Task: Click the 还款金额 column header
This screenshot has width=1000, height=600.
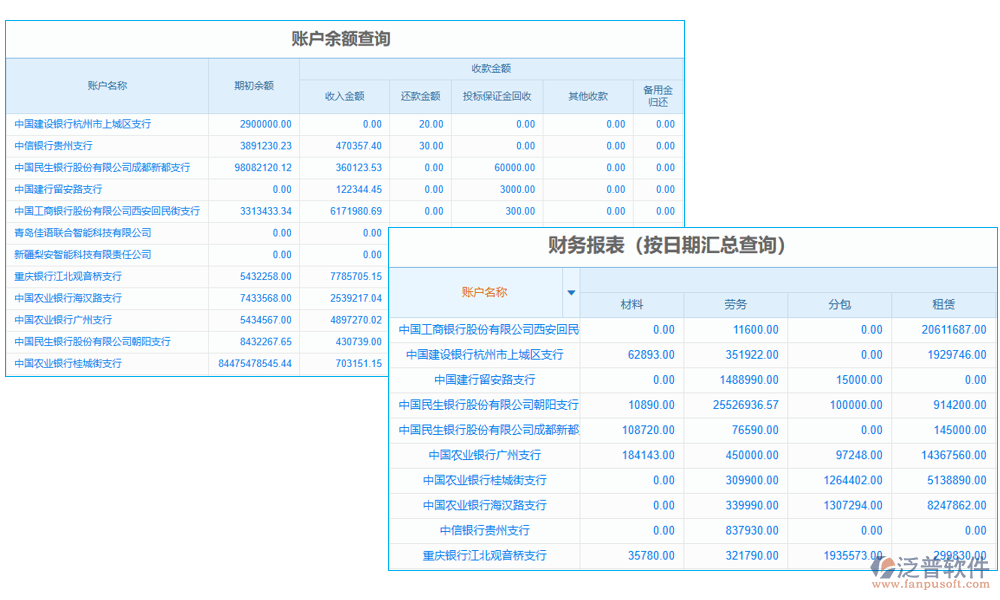Action: tap(421, 95)
